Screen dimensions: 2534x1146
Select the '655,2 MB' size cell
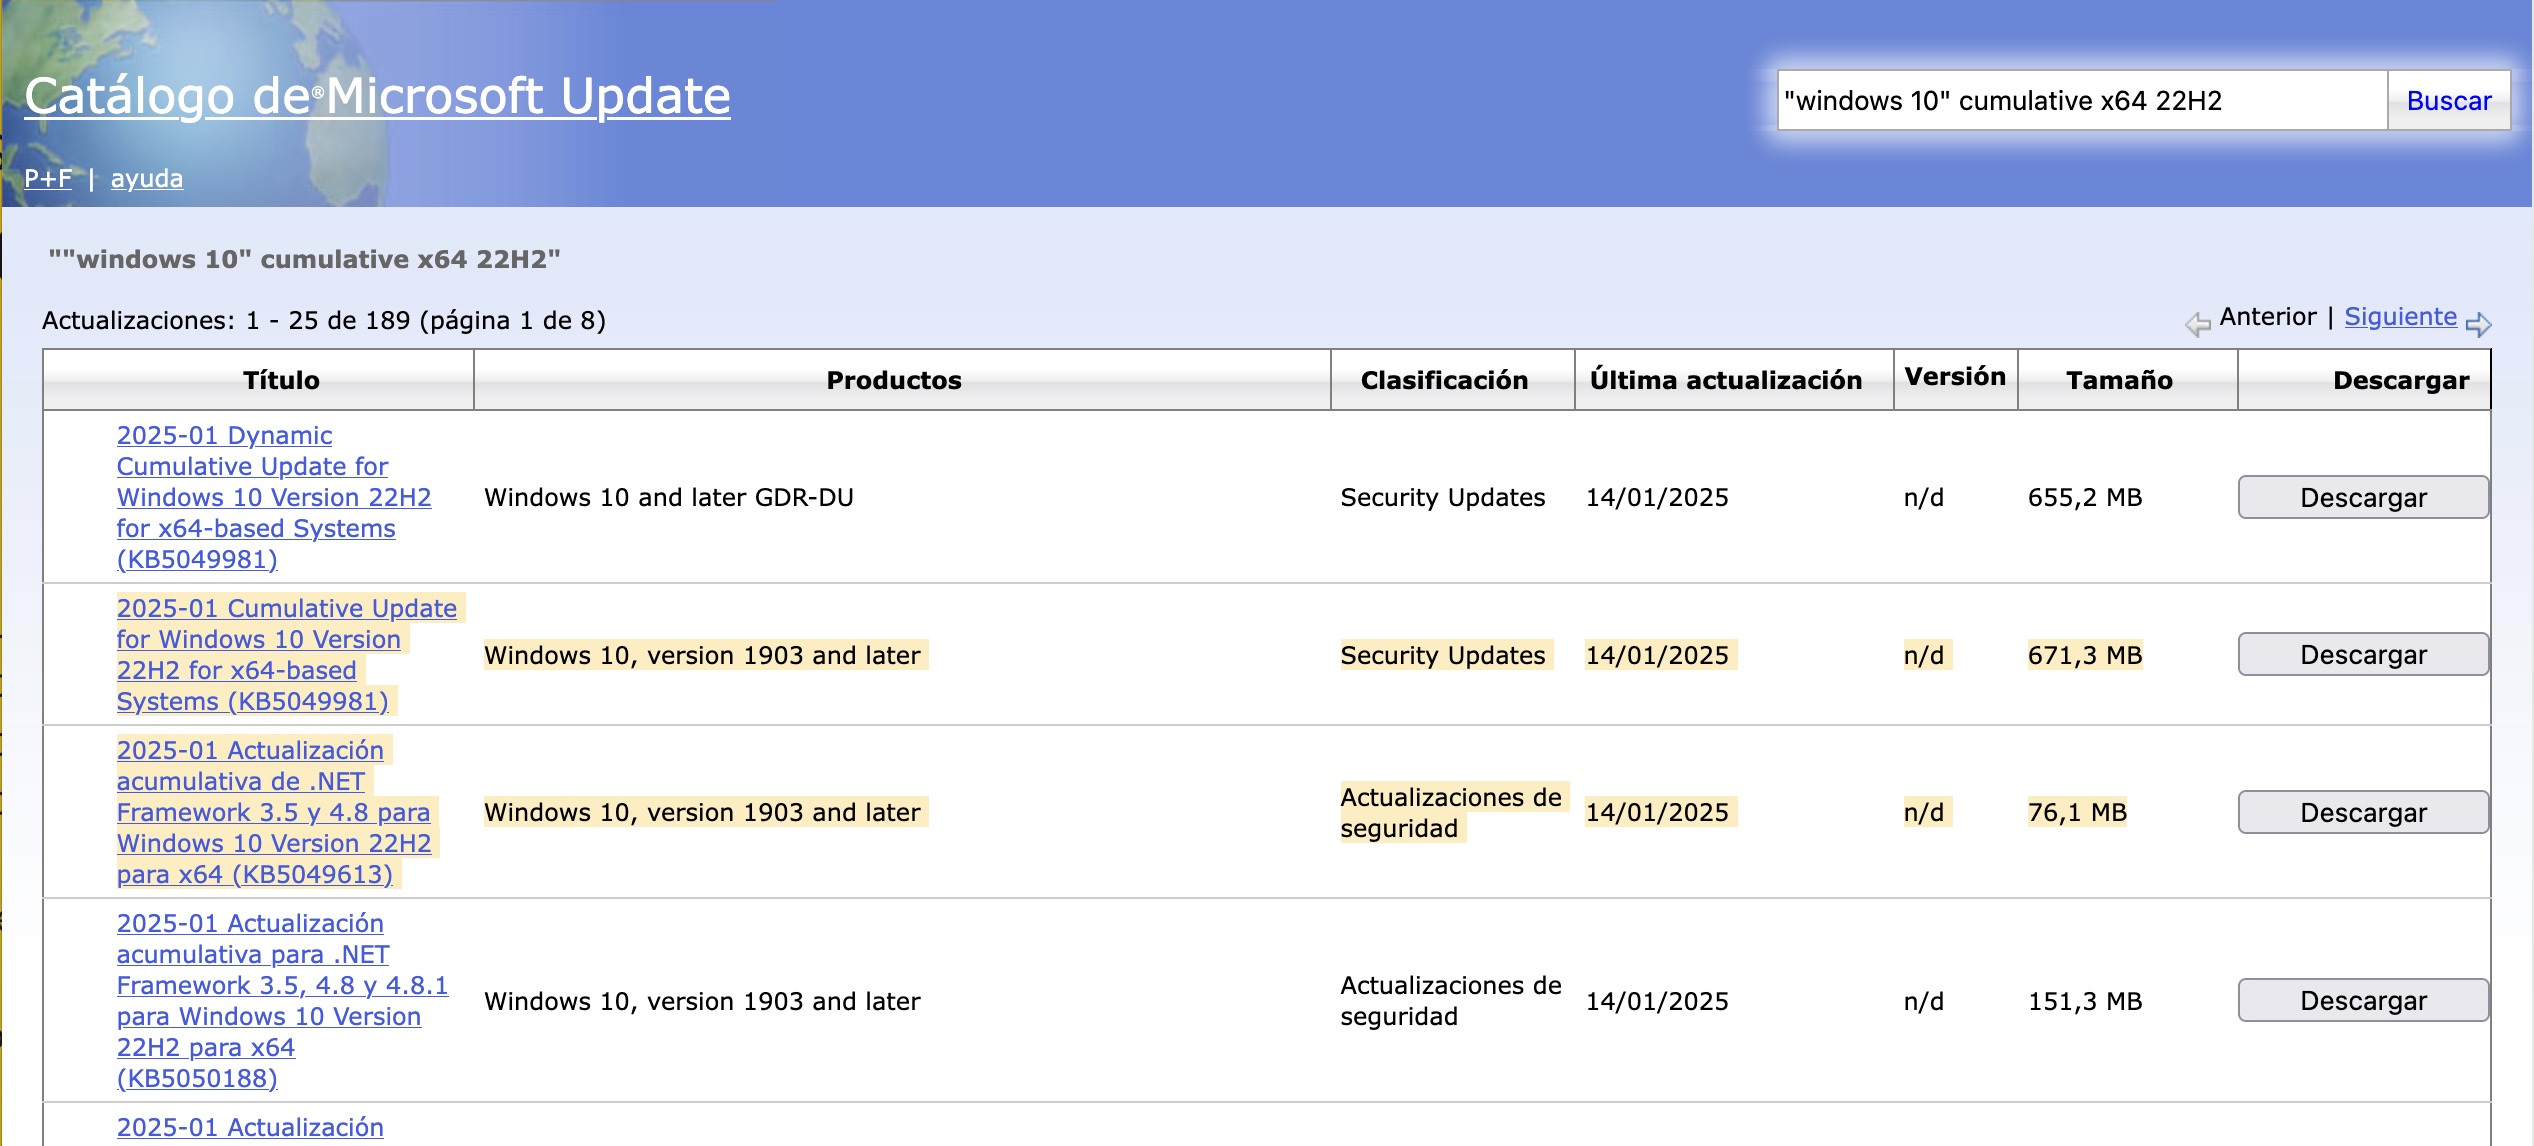point(2085,497)
